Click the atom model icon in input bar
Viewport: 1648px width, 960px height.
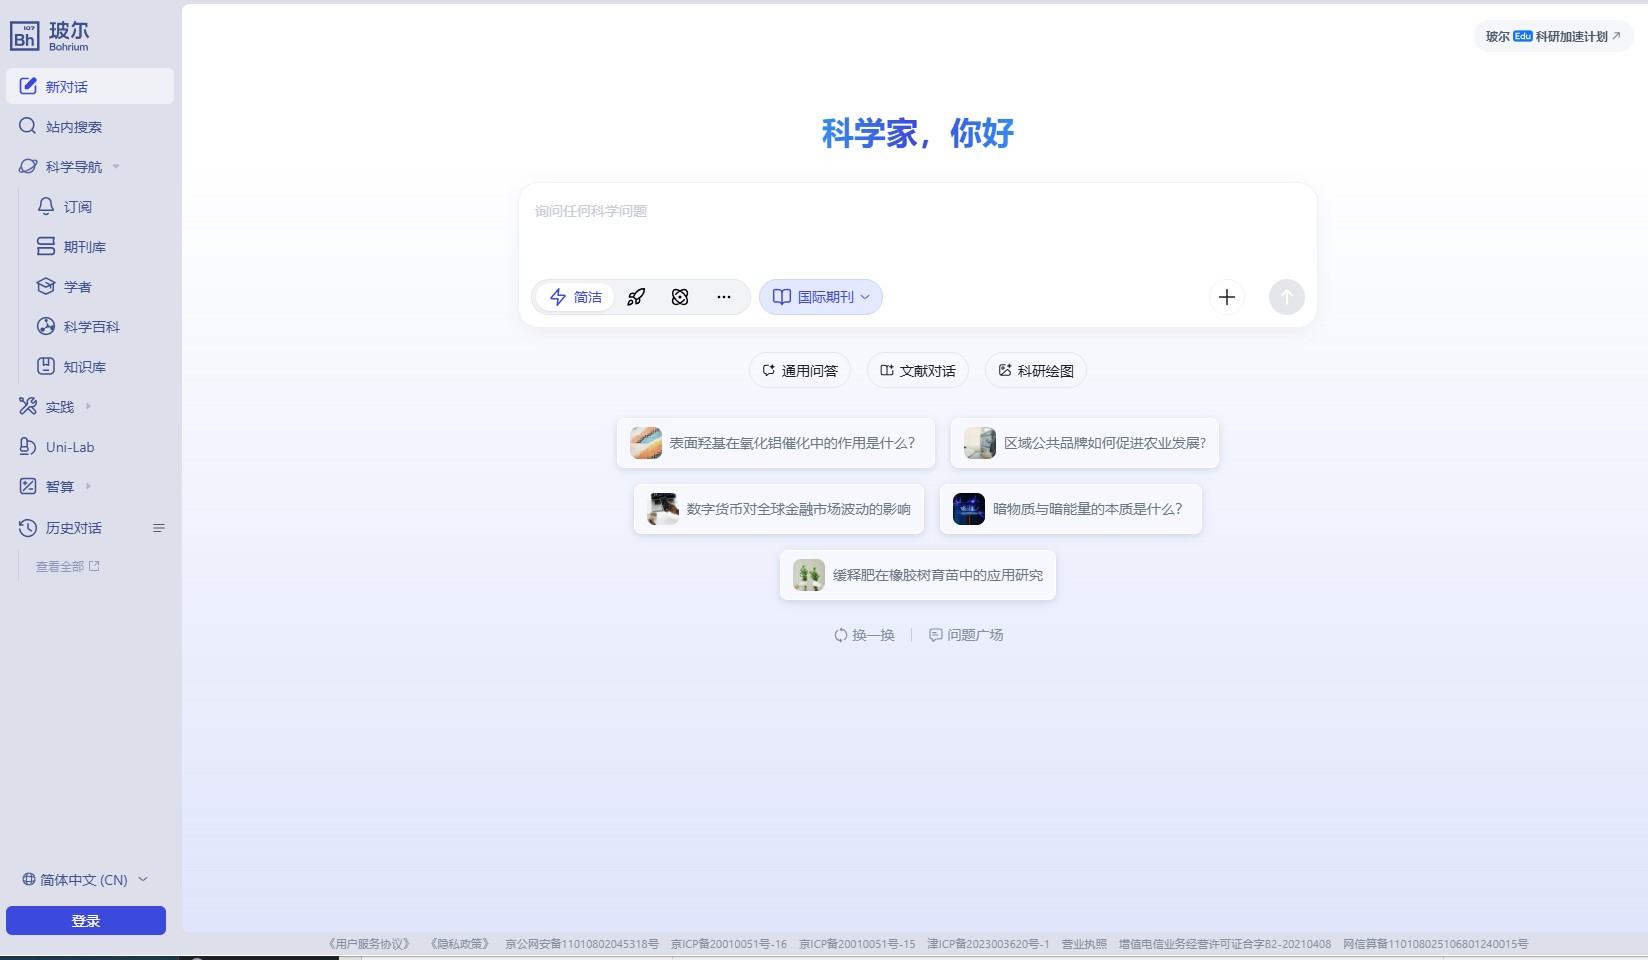[680, 297]
